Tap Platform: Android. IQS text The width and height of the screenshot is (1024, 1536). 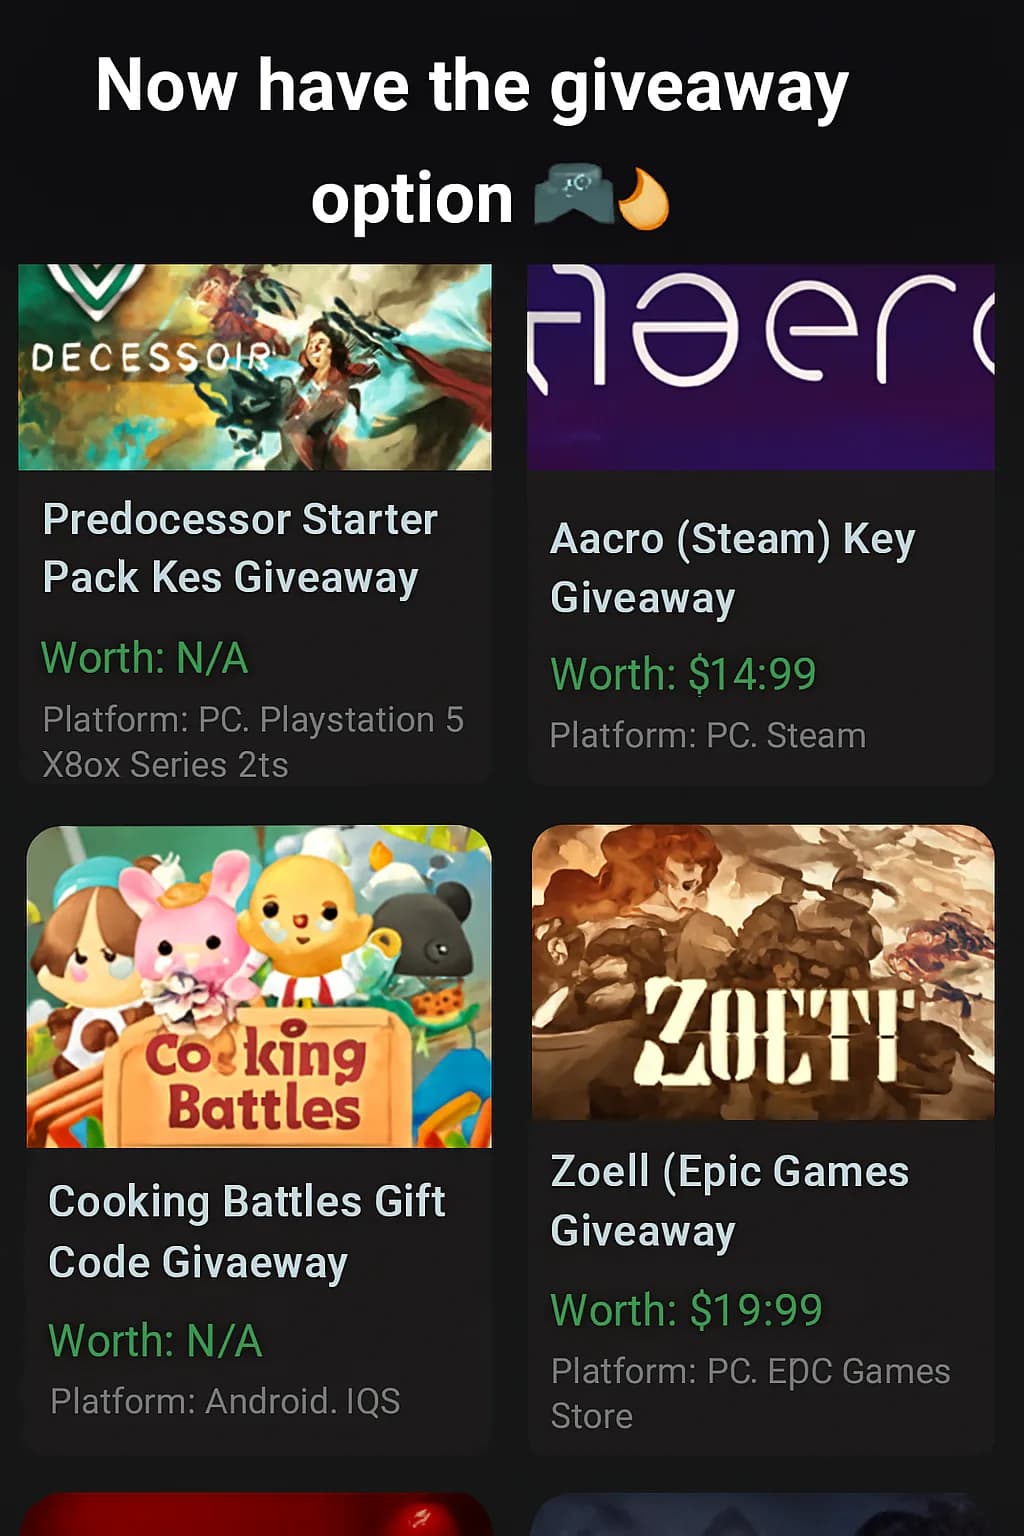pyautogui.click(x=225, y=1401)
